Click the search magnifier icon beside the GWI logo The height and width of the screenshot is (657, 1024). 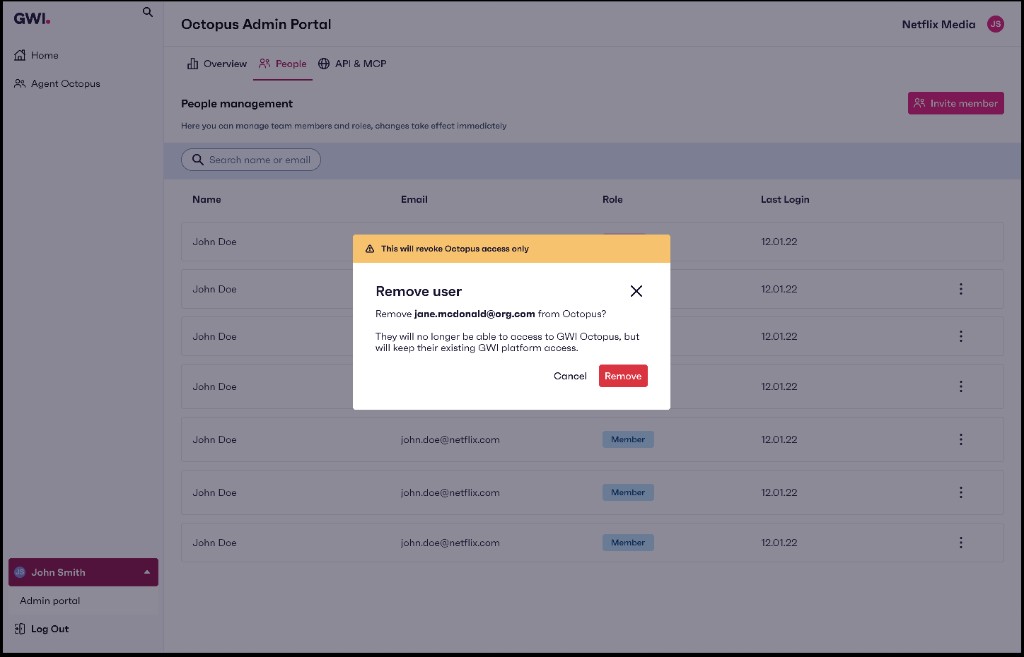click(148, 12)
